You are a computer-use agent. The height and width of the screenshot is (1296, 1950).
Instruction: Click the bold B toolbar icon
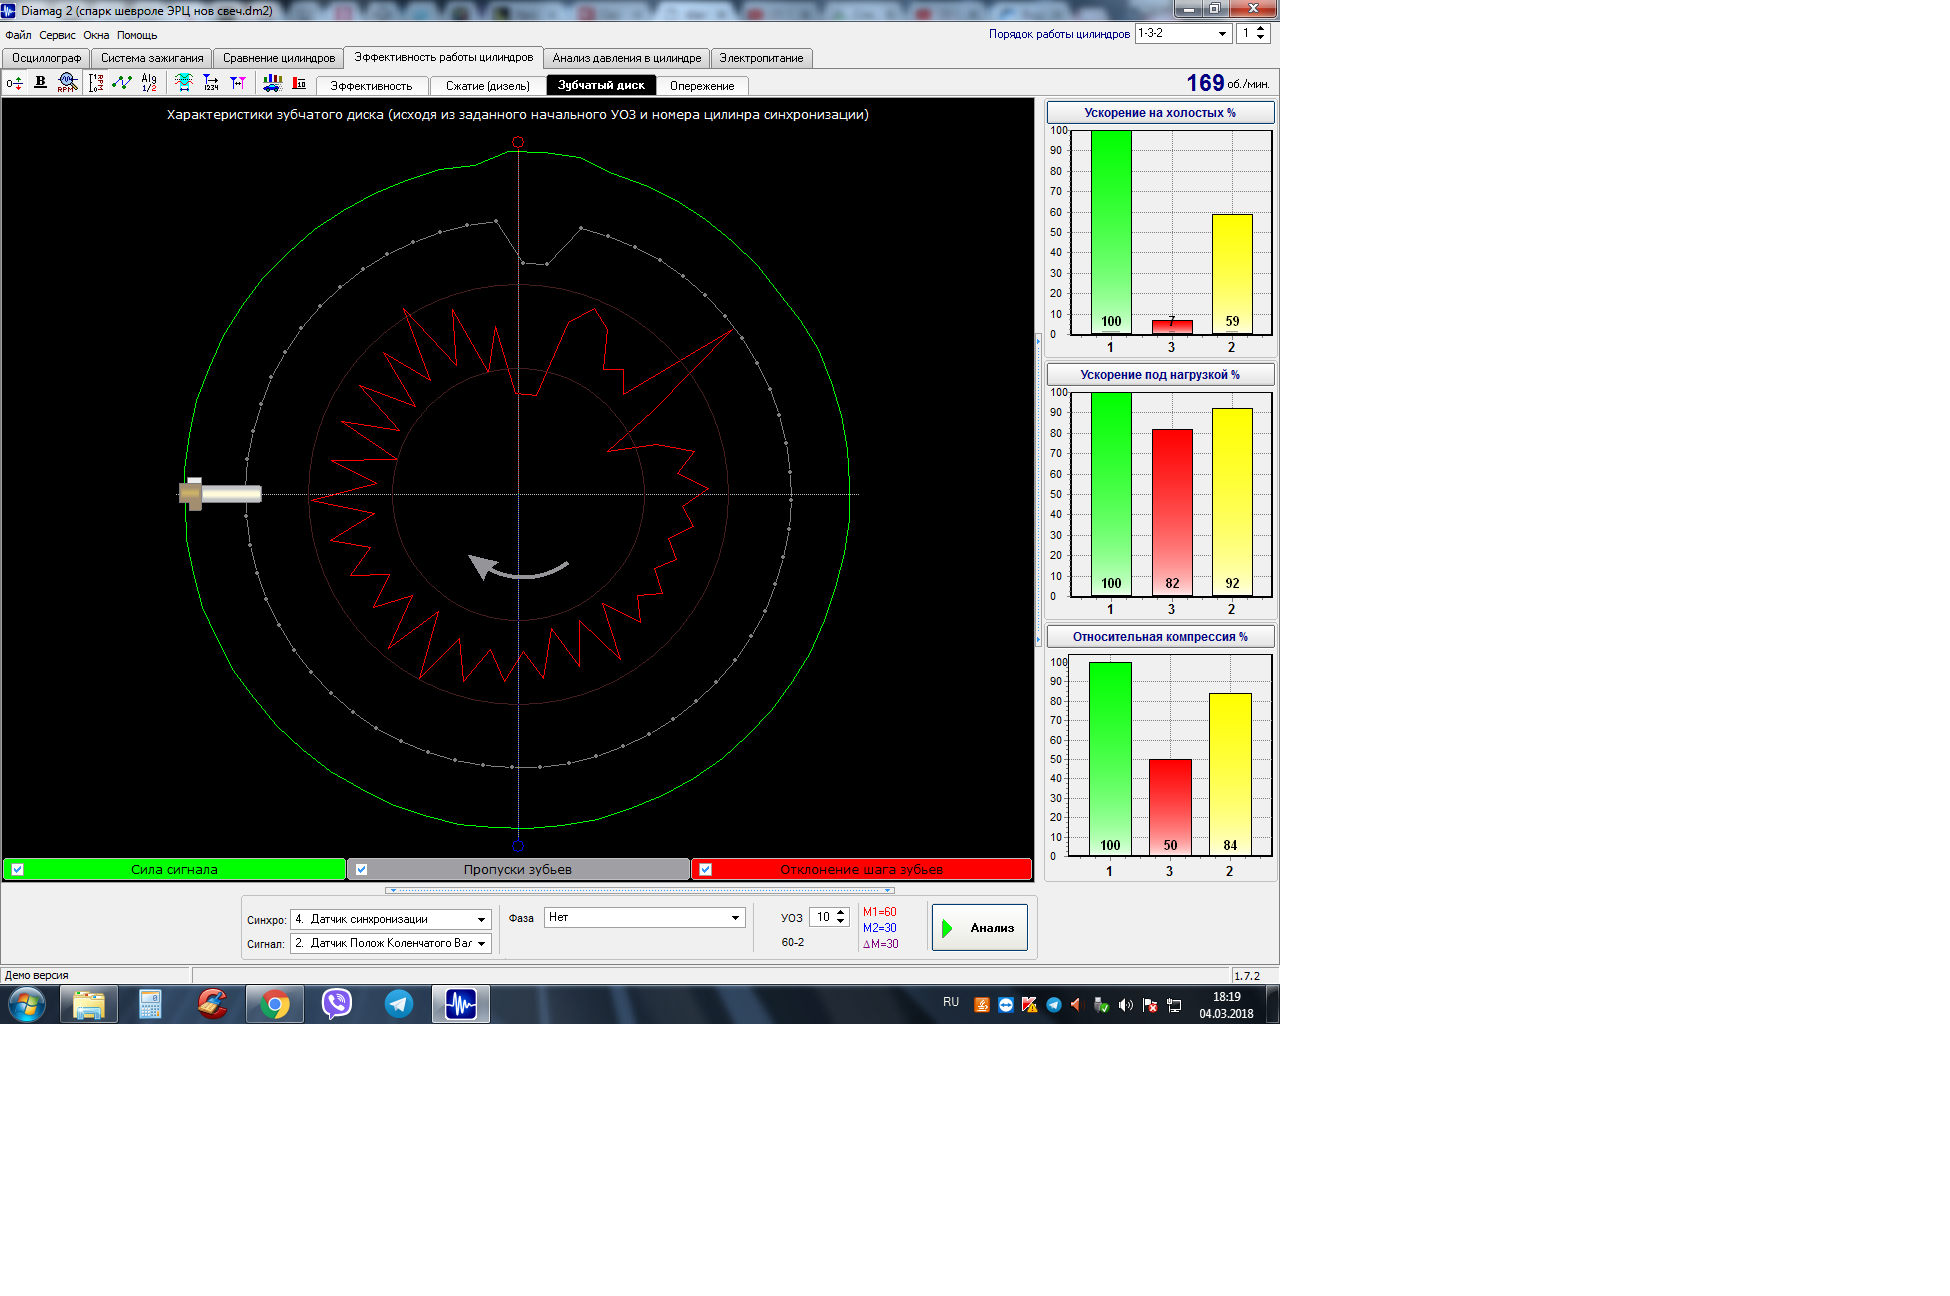(40, 83)
